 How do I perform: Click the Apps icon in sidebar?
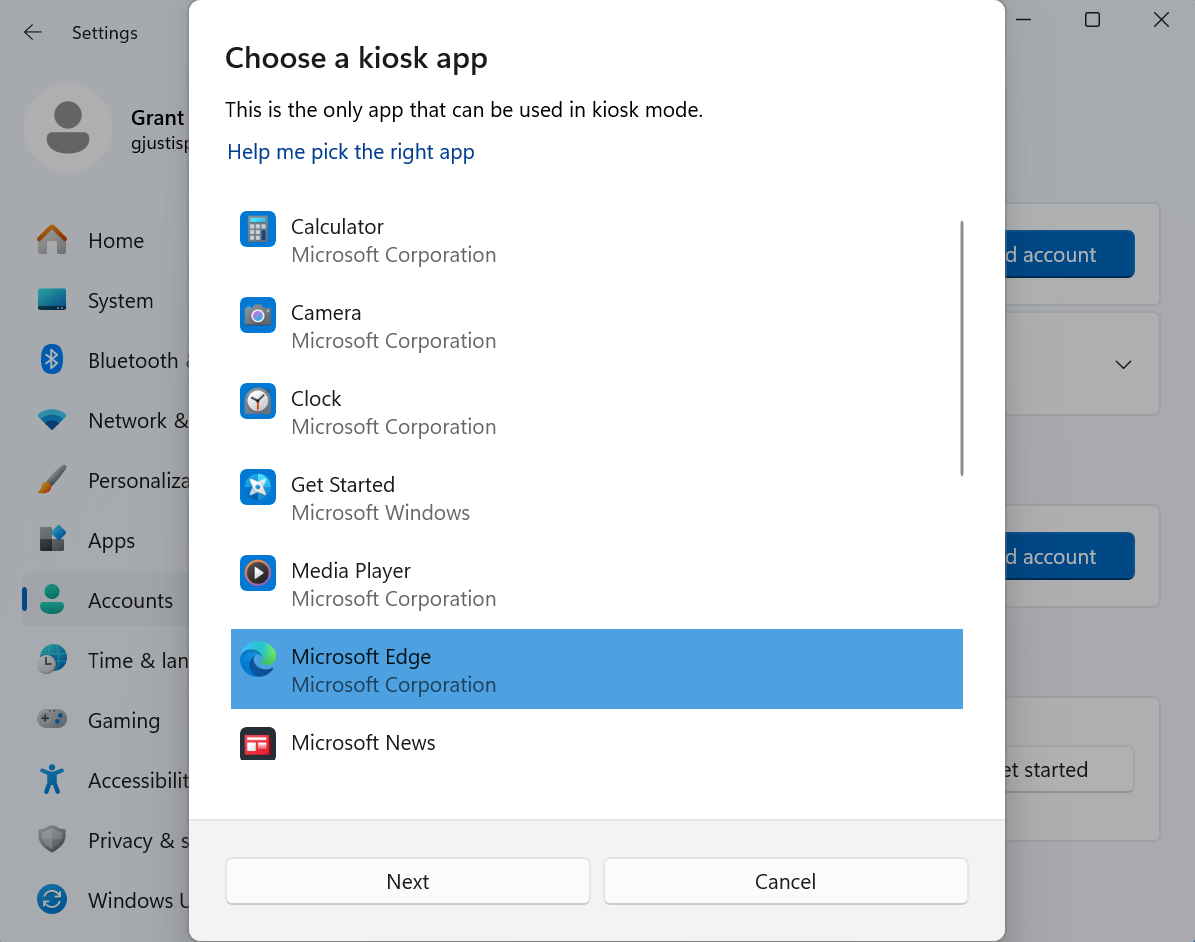[52, 540]
